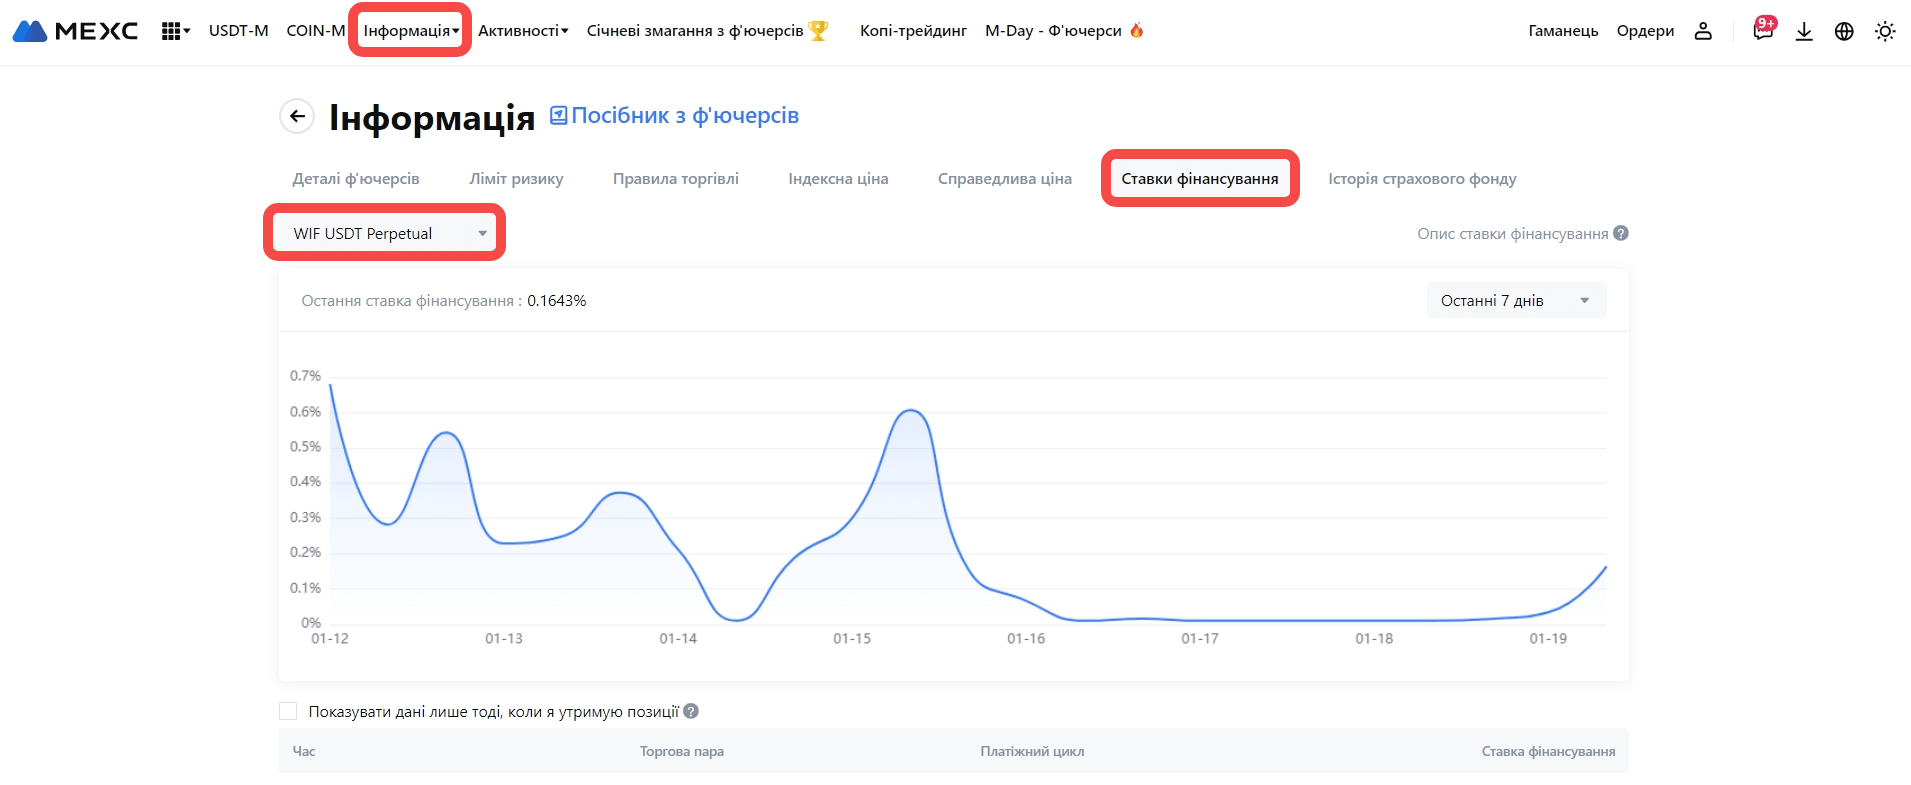Click the funding rate description help icon
Screen dimensions: 1911x785
pos(1621,233)
